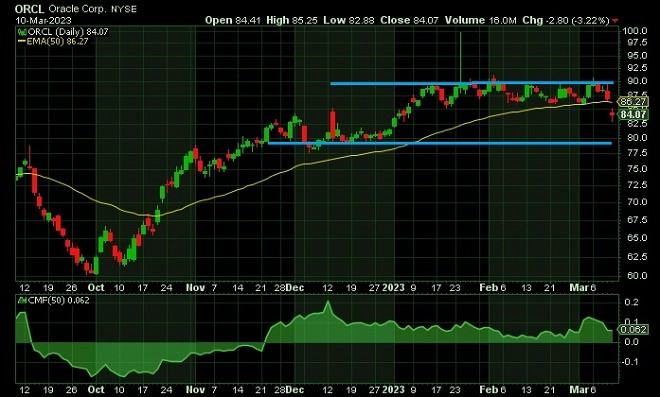Screen dimensions: 660x397
Task: Click the 95.0 price axis label
Action: tap(636, 56)
